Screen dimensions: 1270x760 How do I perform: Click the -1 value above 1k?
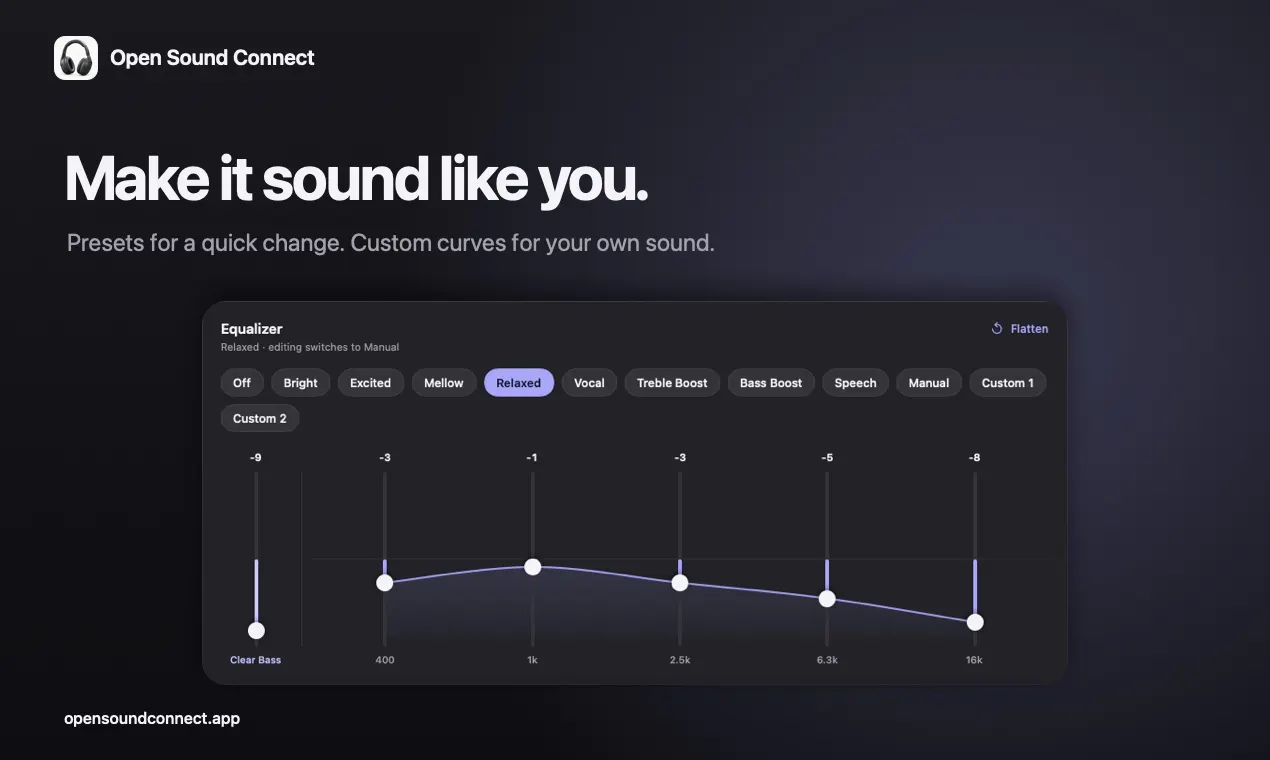pyautogui.click(x=532, y=458)
